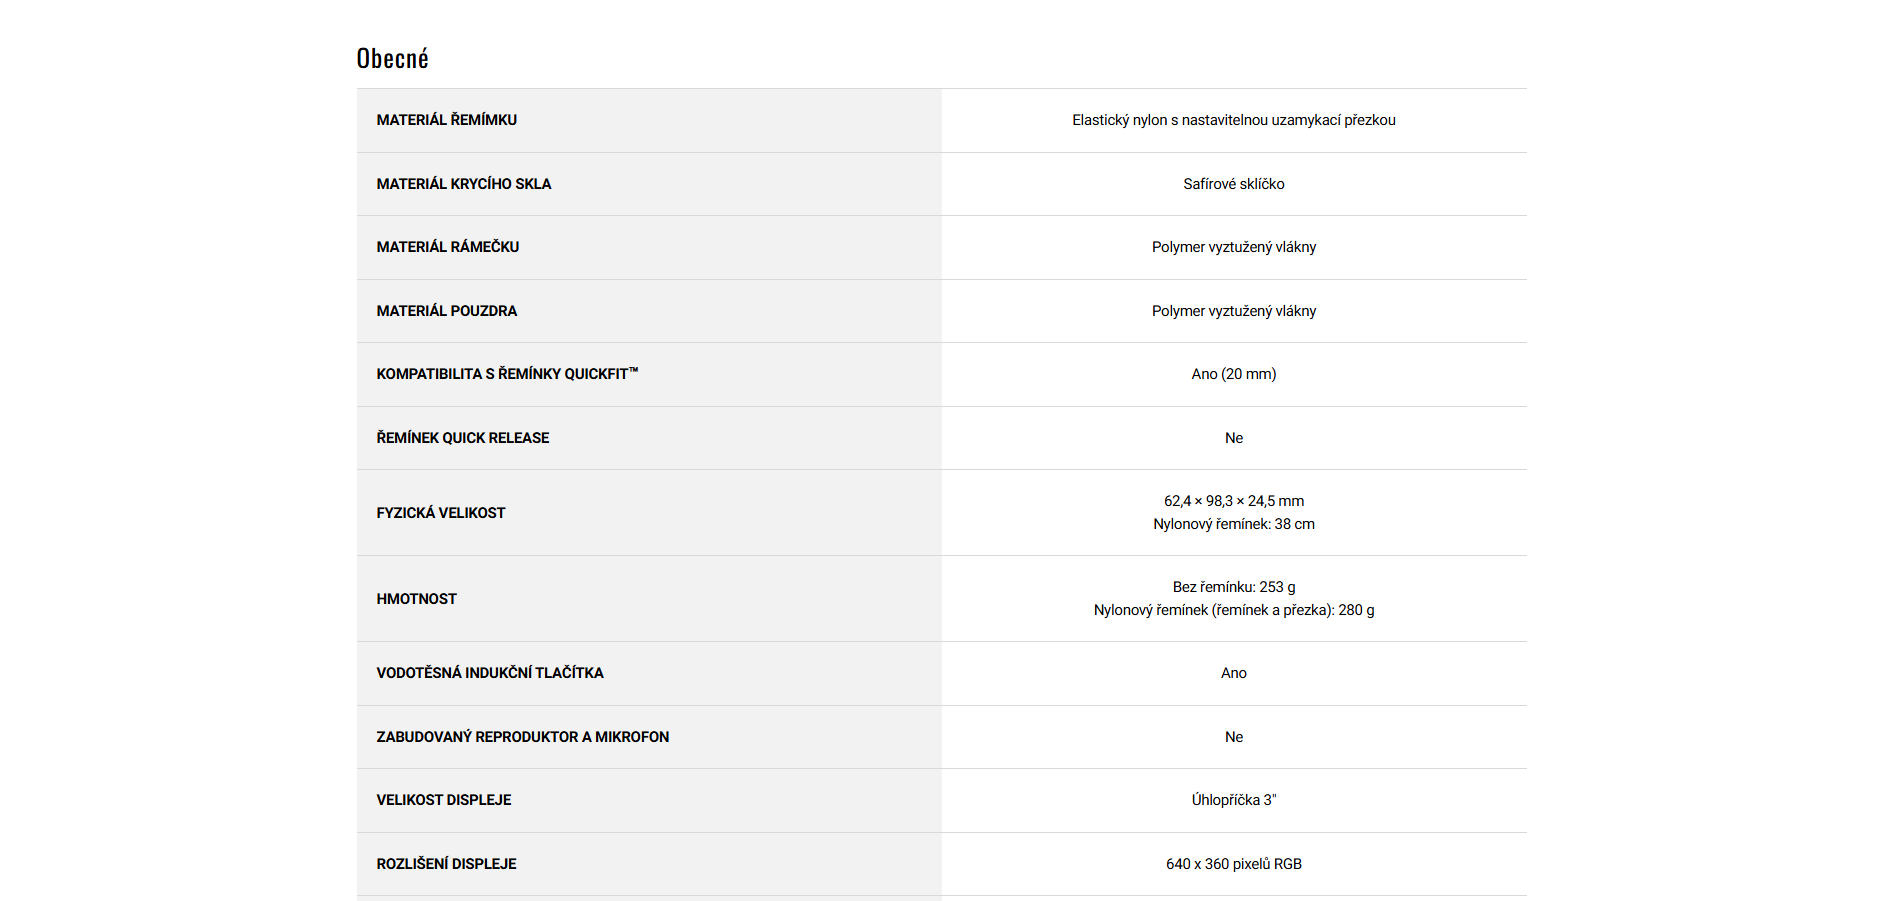Select the MATERIÁL RÁMEČKU label
Screen dimensions: 1887x901
pos(447,247)
